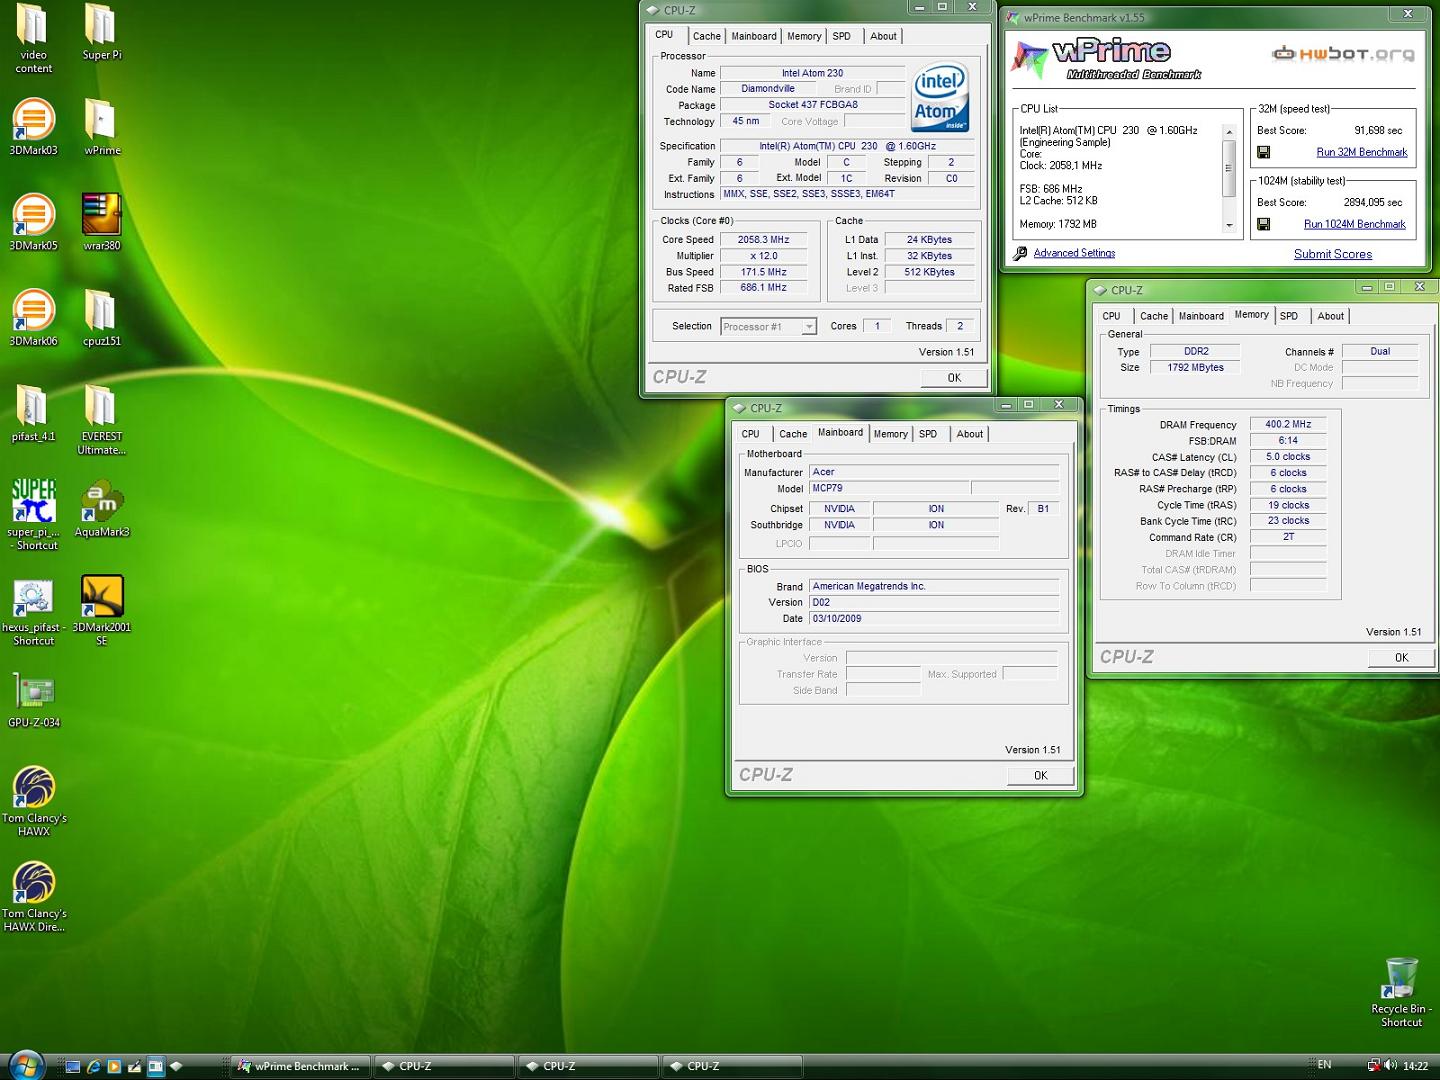
Task: Select the wrar380 installer icon
Action: pos(101,221)
